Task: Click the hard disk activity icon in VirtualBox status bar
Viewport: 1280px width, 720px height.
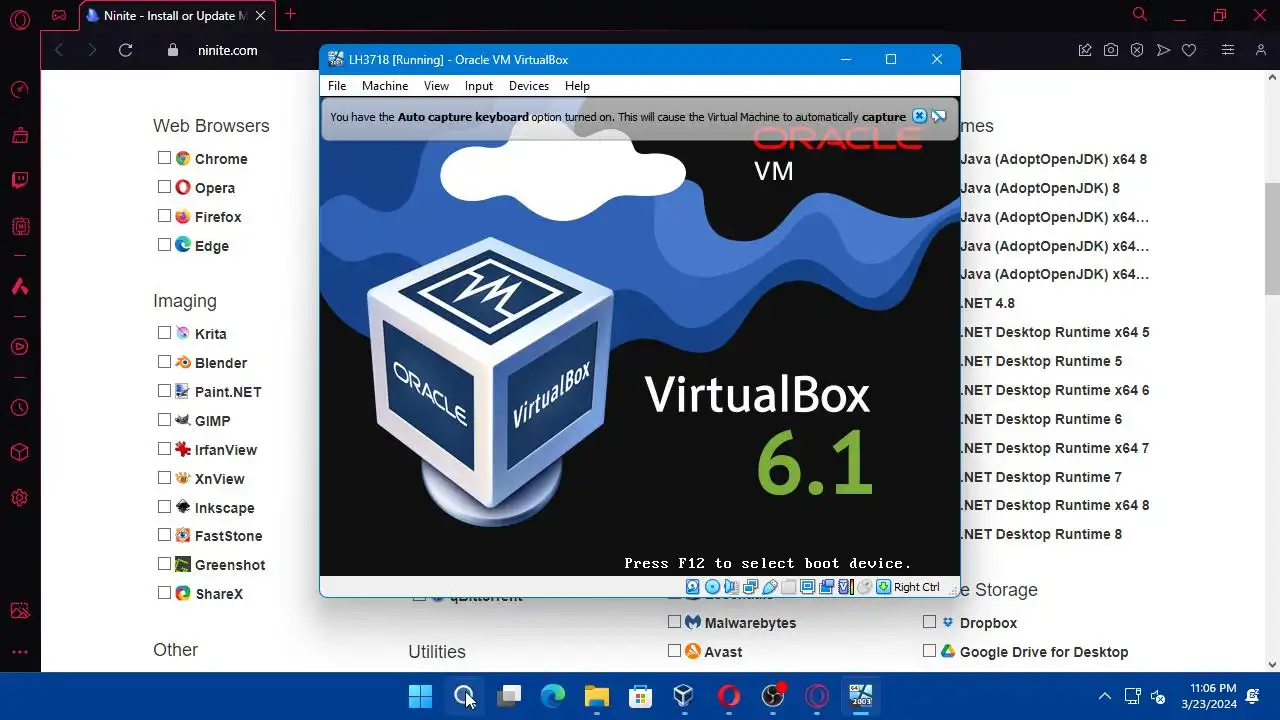Action: pyautogui.click(x=693, y=587)
